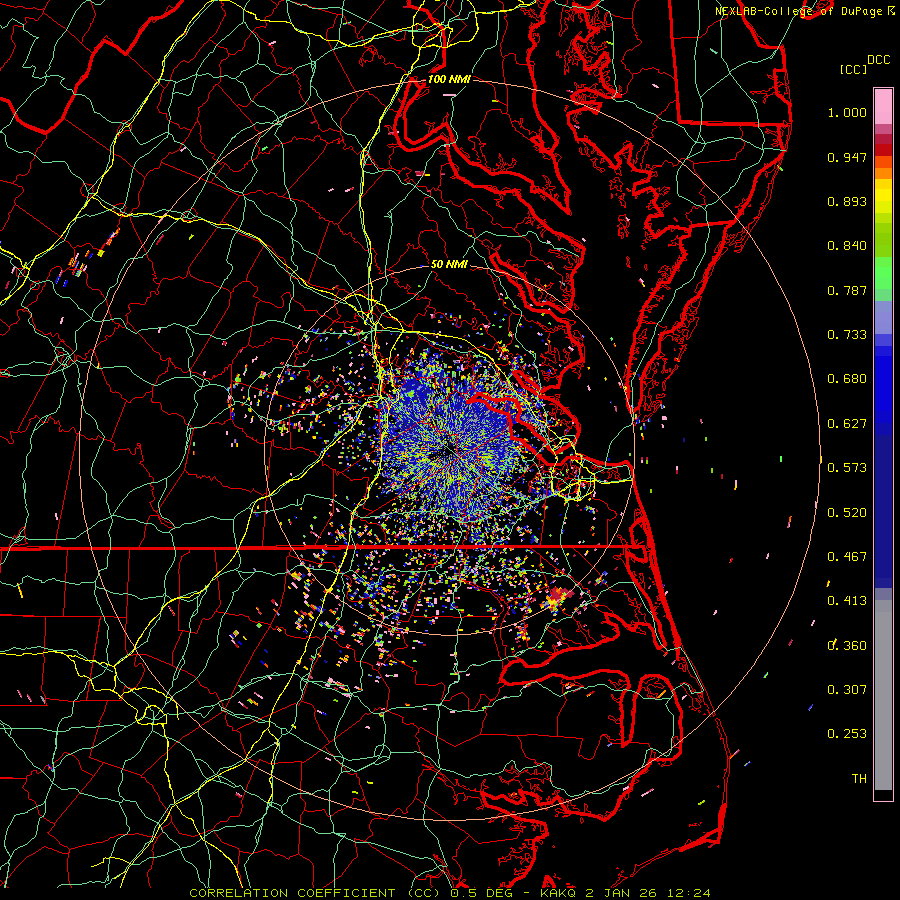The image size is (900, 900).
Task: Click the 0.253 legend value
Action: pyautogui.click(x=847, y=734)
